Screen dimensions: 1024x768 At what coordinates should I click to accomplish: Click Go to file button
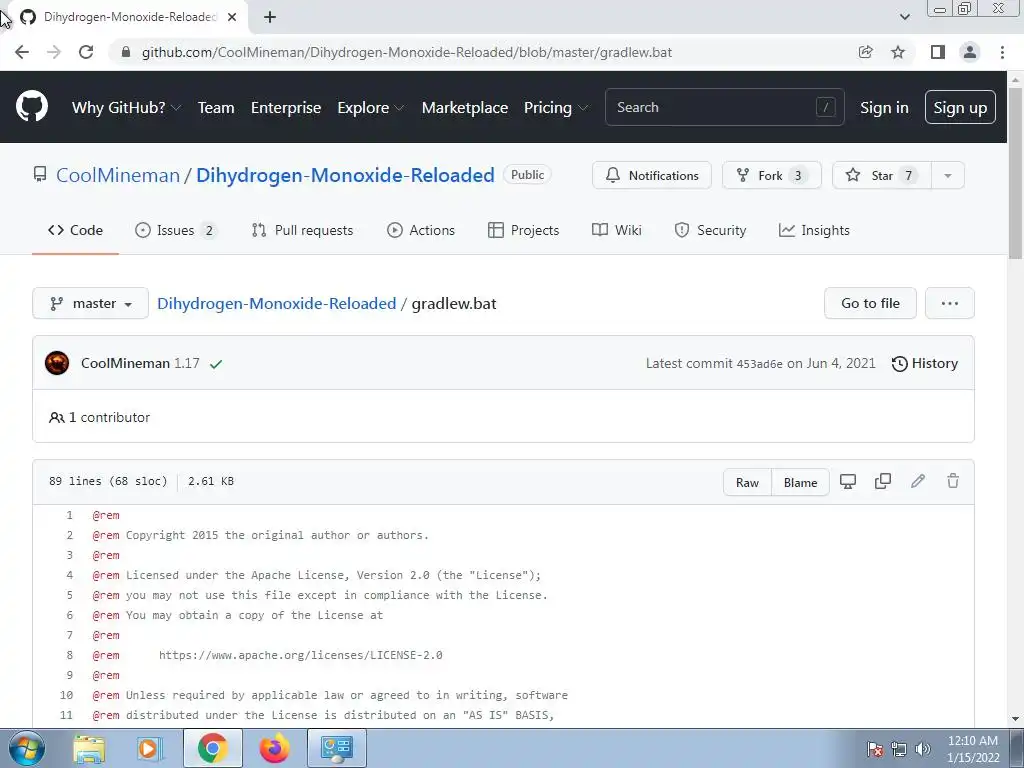[x=871, y=303]
